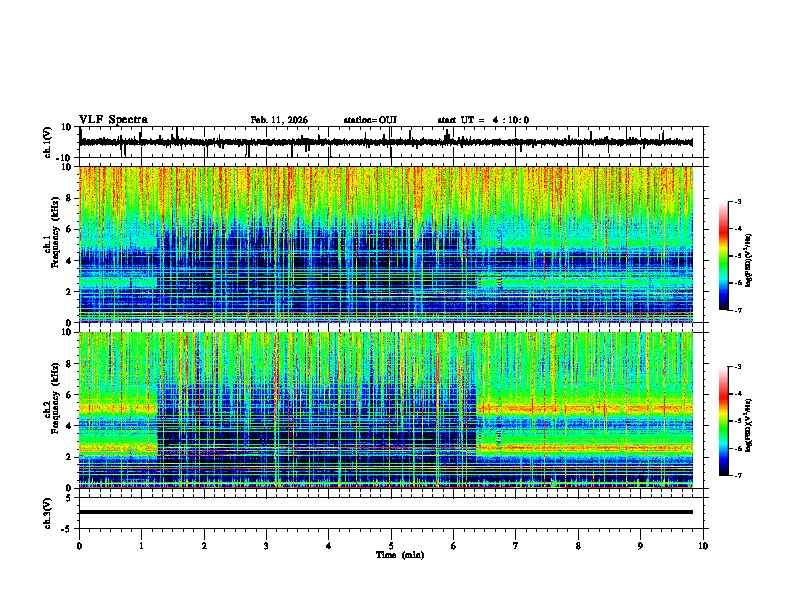792x612 pixels.
Task: Click the flat black ch.3 voltage trace
Action: tap(386, 512)
